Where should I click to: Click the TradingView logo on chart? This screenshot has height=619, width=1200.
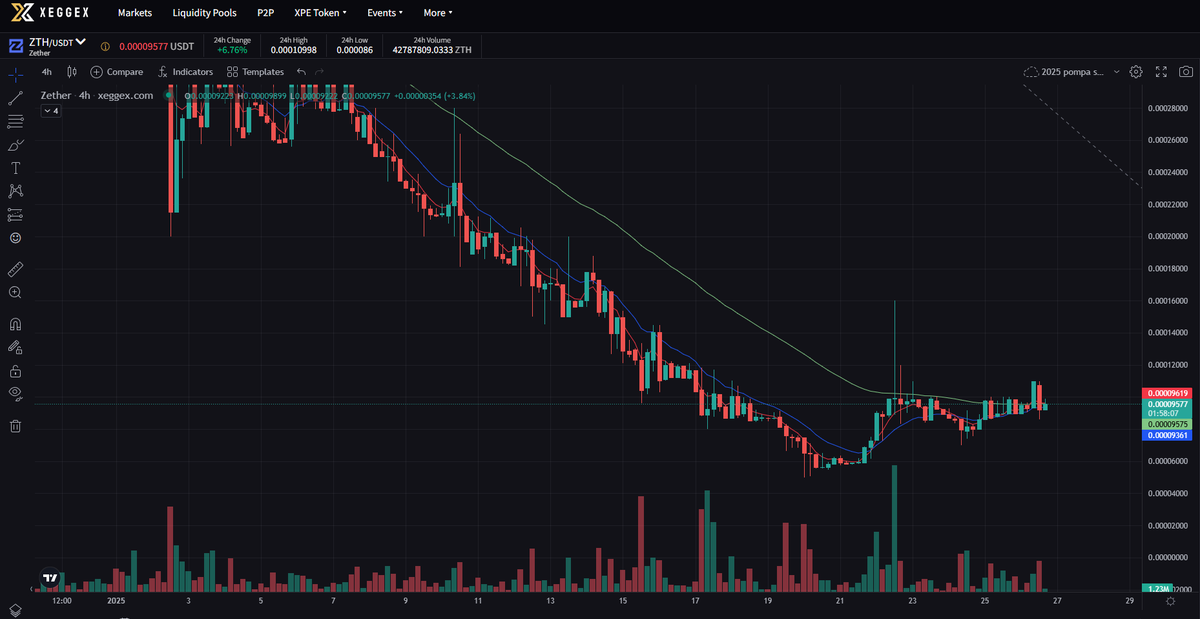tap(50, 577)
